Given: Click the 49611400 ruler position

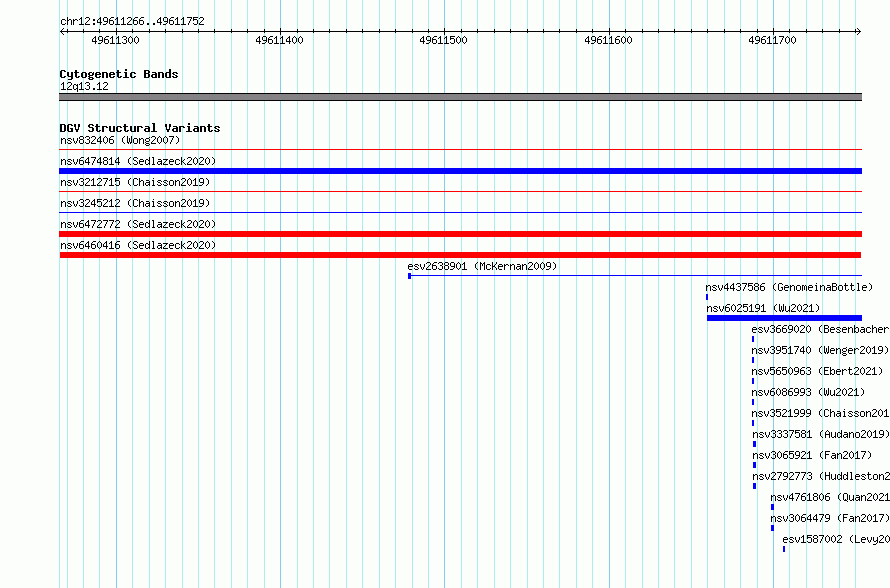Looking at the screenshot, I should (x=279, y=40).
